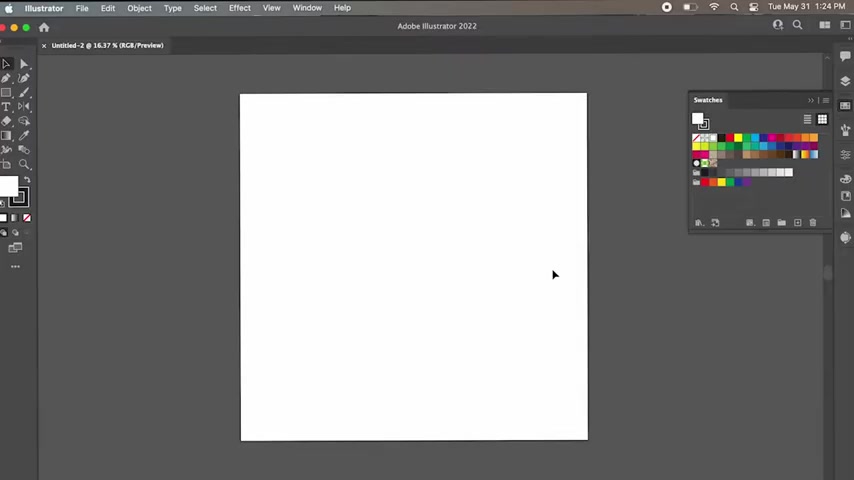
Task: Open the Swatches panel flyout menu
Action: tap(826, 100)
